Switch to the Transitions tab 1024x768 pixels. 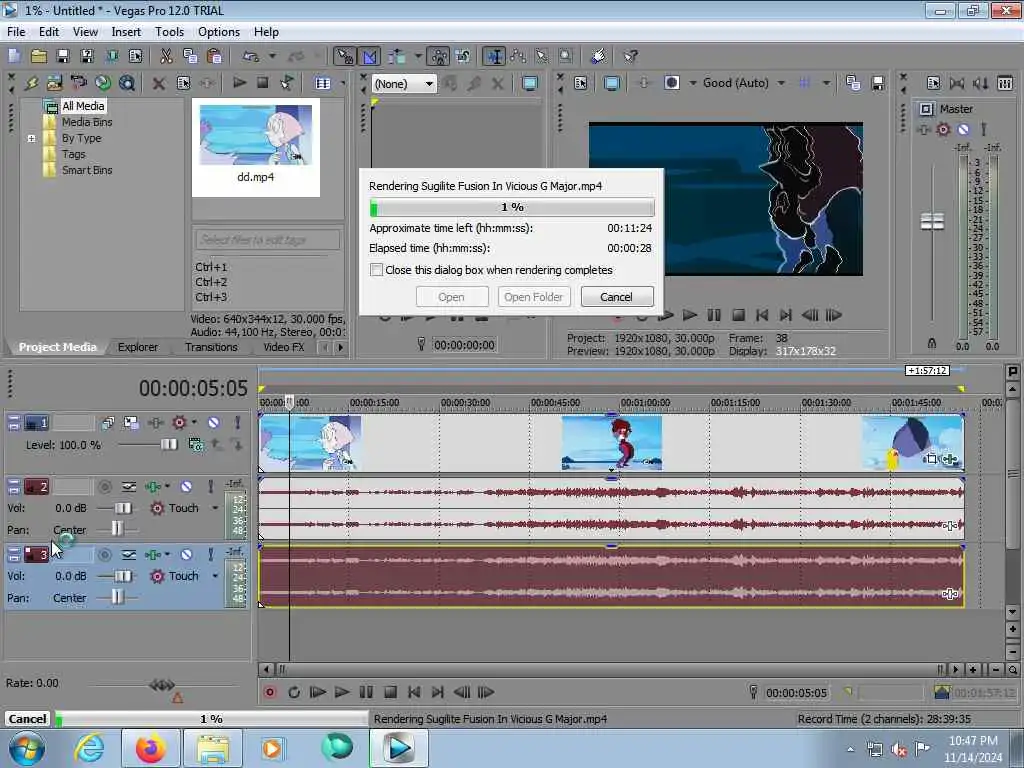(211, 347)
